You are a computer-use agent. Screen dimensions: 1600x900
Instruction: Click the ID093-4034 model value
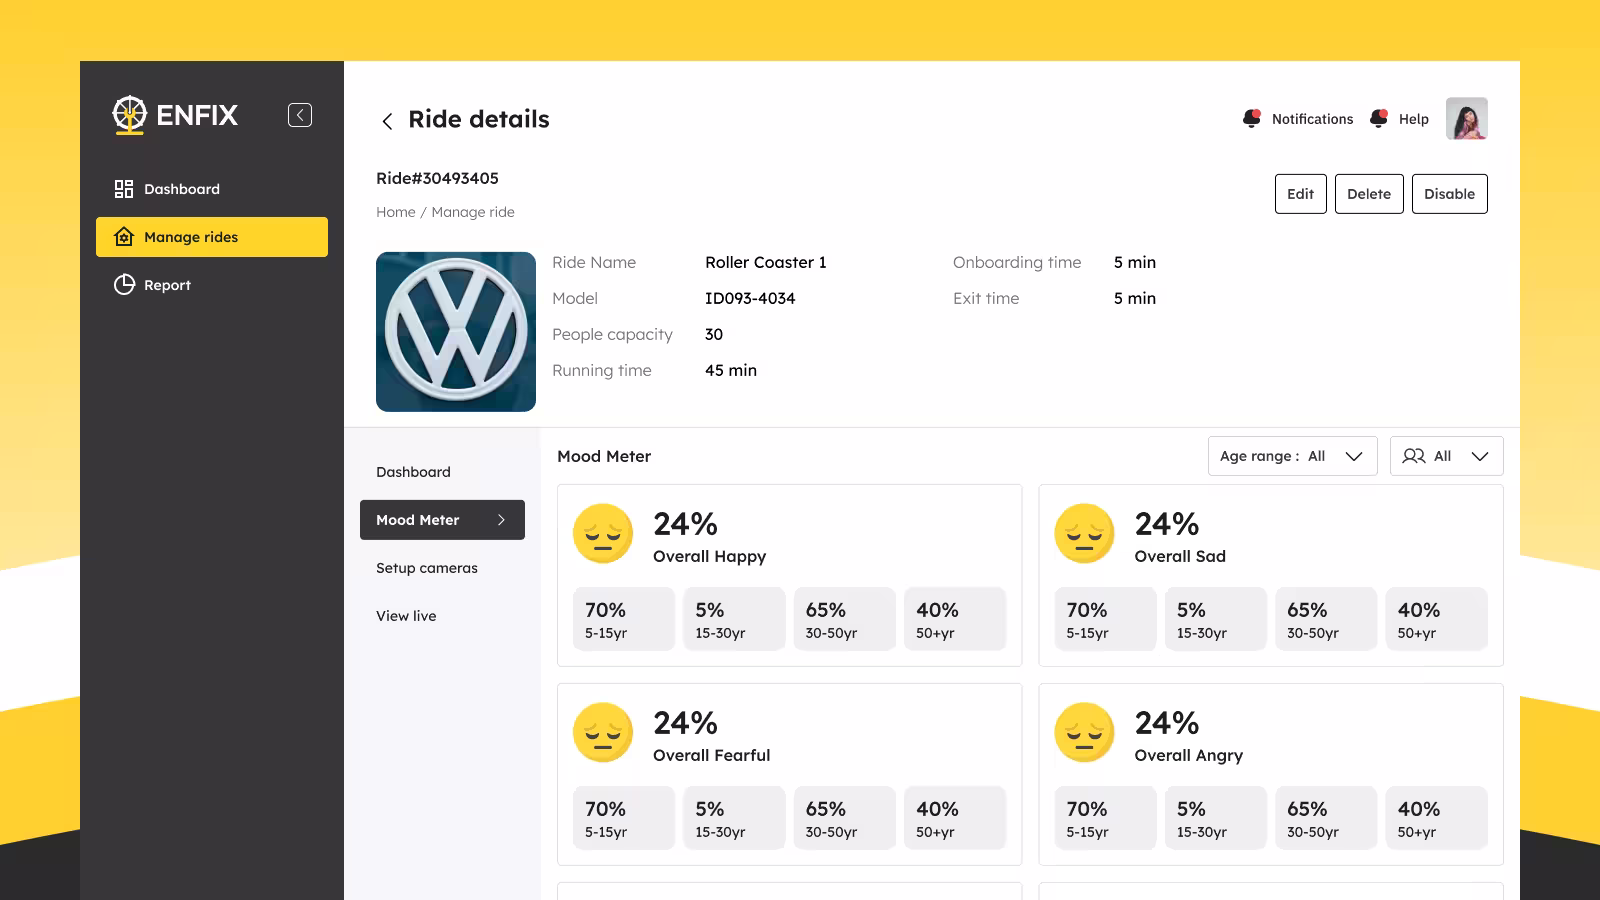click(750, 298)
